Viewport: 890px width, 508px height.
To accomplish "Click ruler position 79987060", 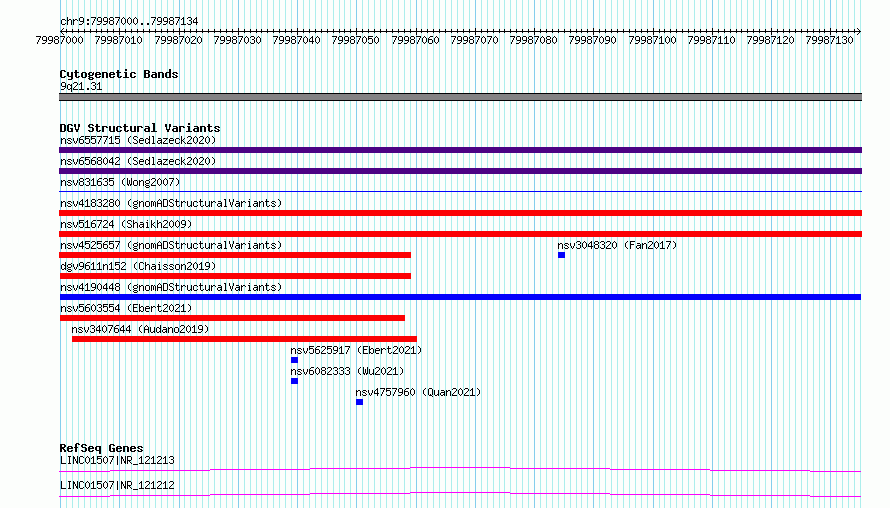I will 414,40.
